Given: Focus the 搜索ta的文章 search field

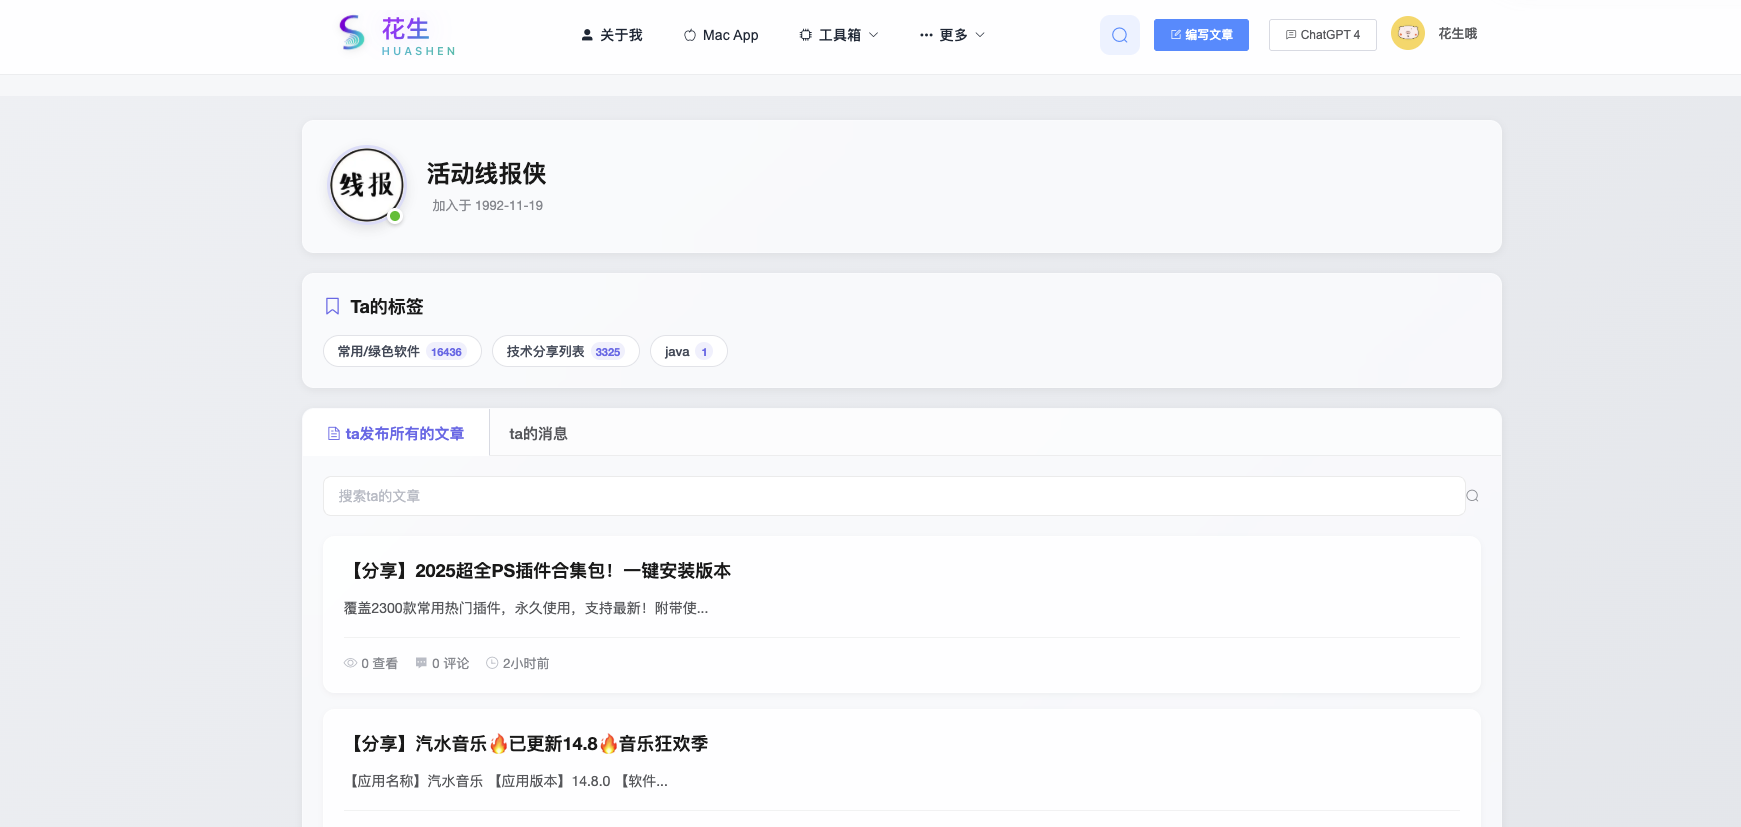Looking at the screenshot, I should click(893, 496).
